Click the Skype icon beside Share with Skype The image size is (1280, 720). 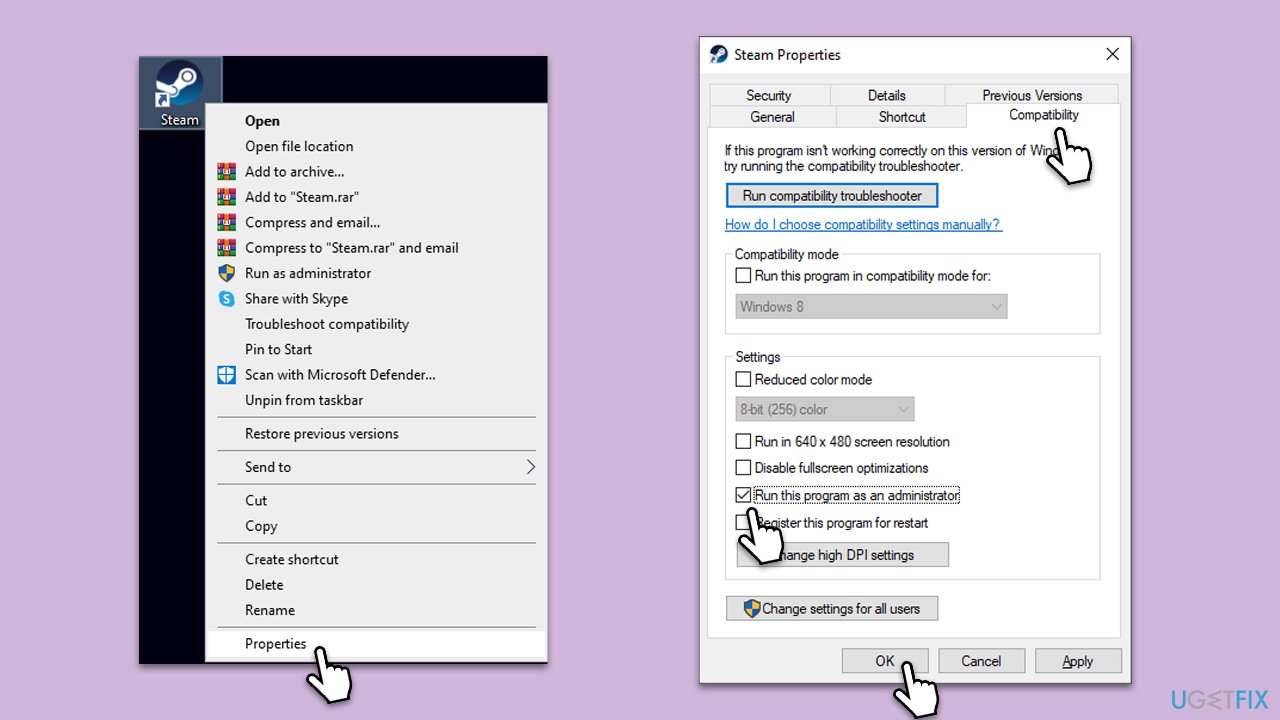click(x=227, y=299)
